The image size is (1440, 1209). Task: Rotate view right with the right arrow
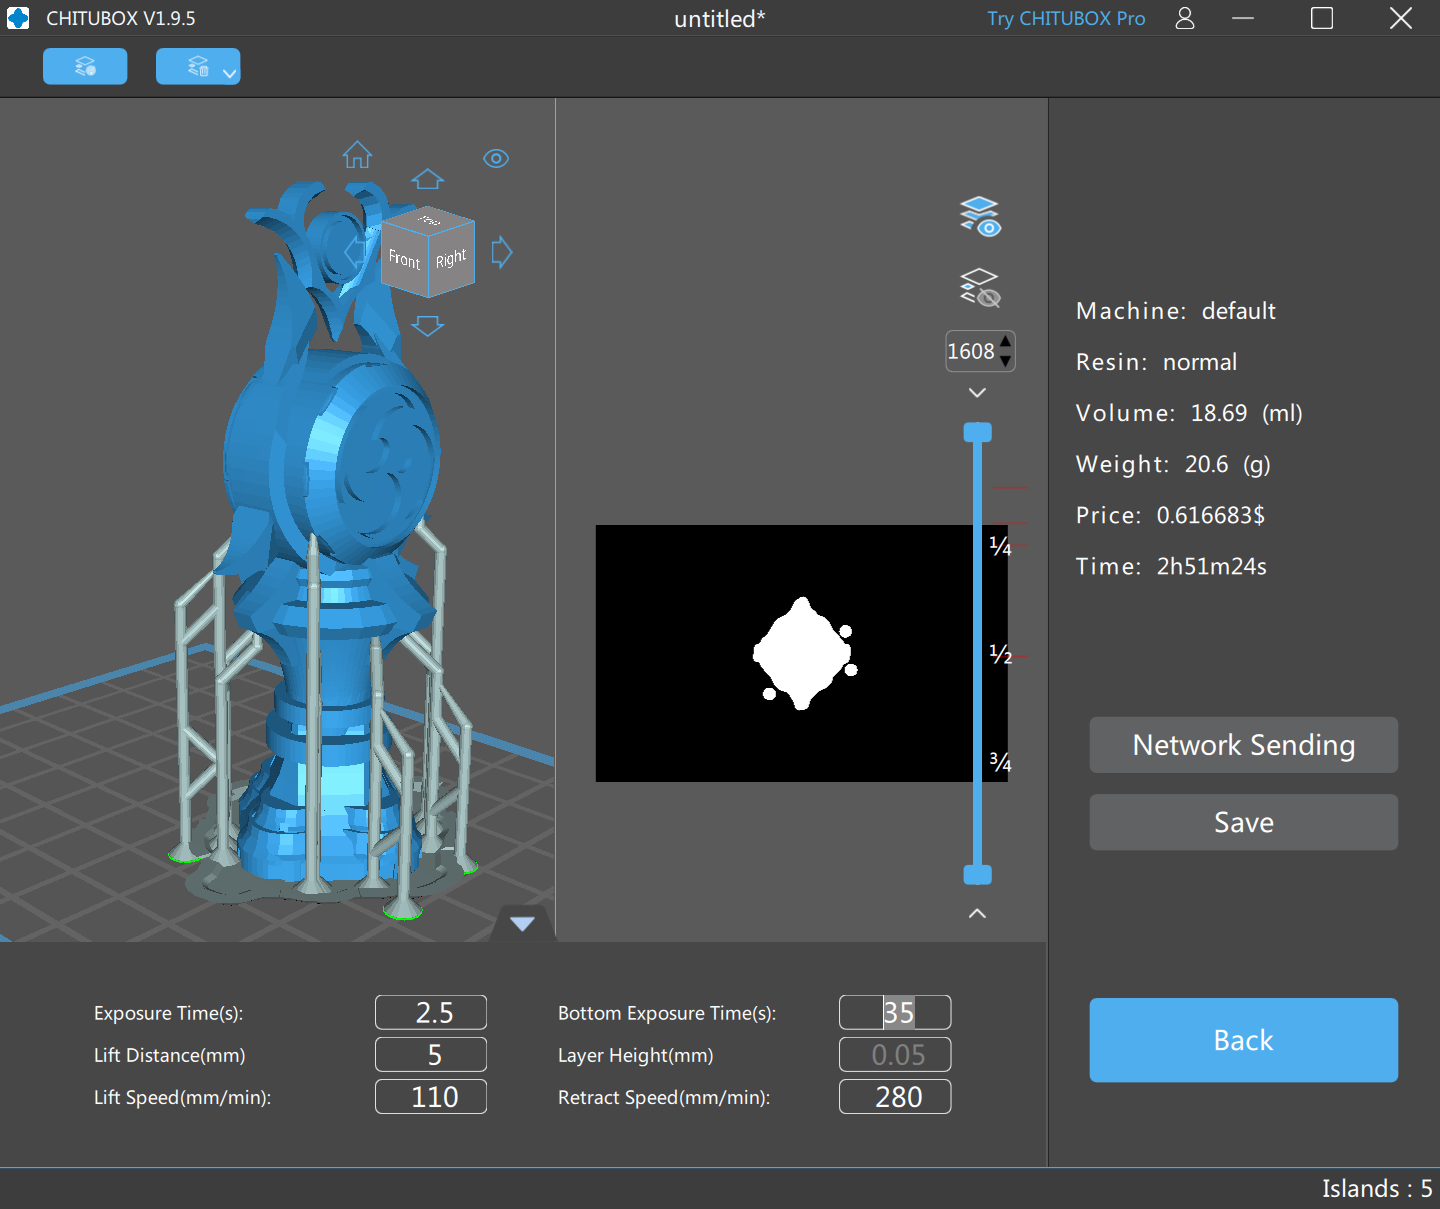(x=502, y=253)
